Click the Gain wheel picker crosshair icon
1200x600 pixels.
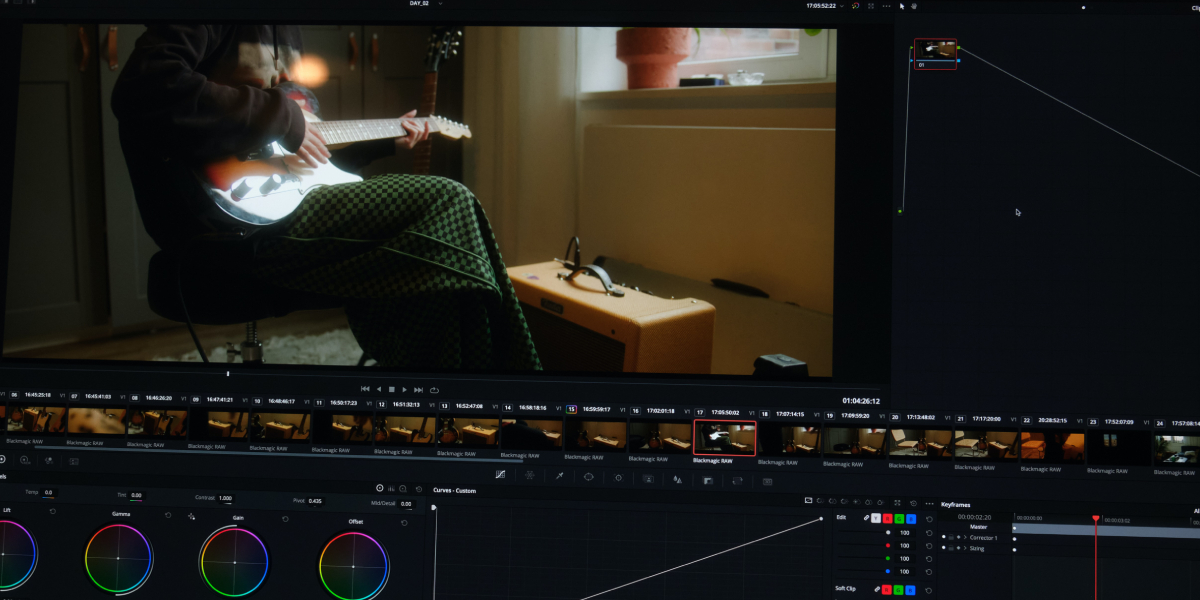[191, 517]
